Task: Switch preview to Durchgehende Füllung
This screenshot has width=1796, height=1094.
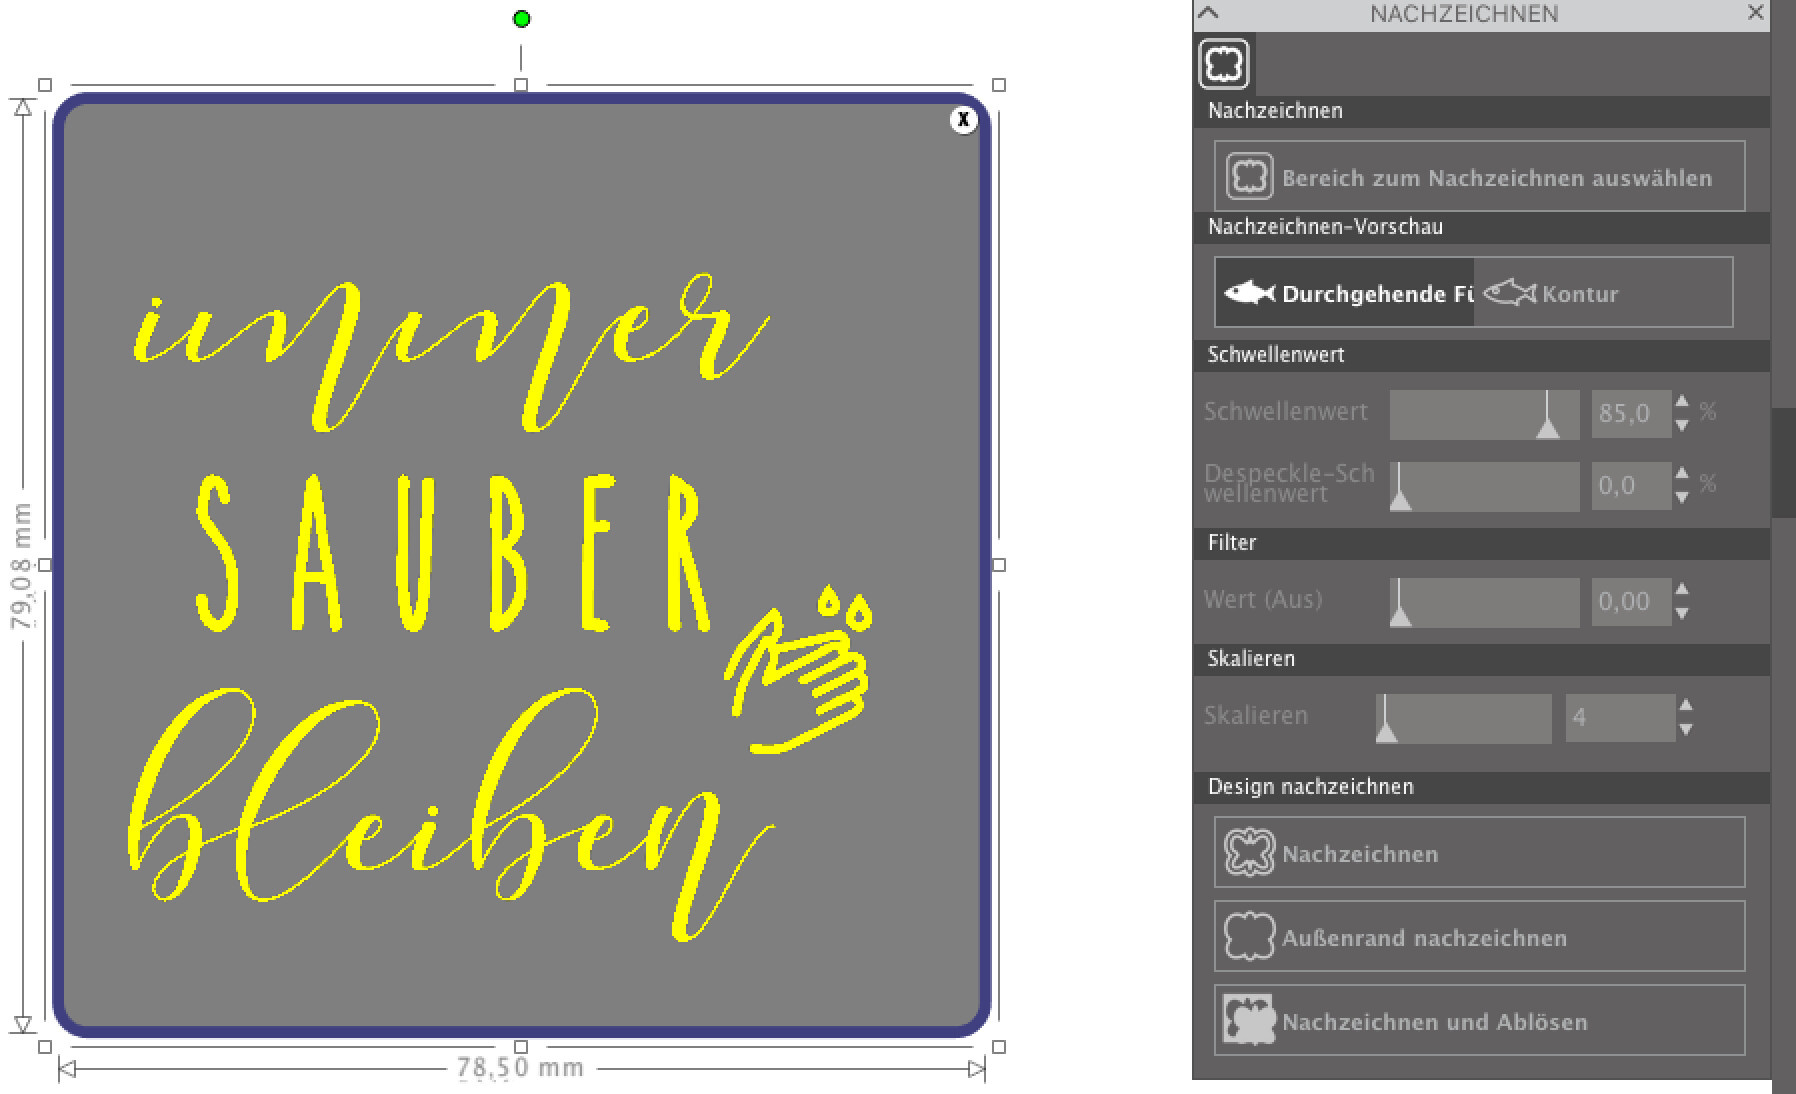Action: (1345, 293)
